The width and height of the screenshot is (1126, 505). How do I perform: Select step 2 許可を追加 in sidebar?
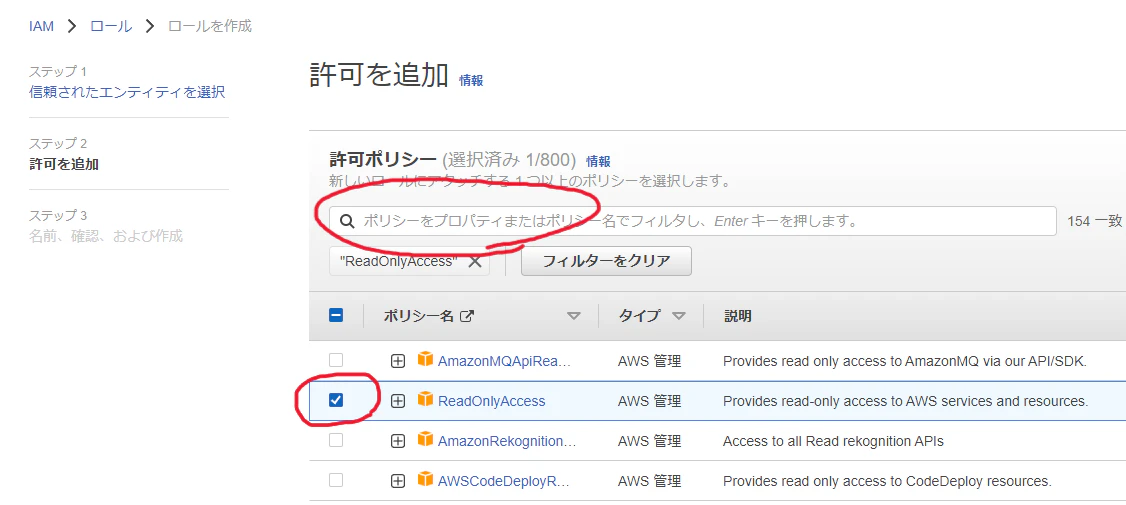click(x=64, y=164)
